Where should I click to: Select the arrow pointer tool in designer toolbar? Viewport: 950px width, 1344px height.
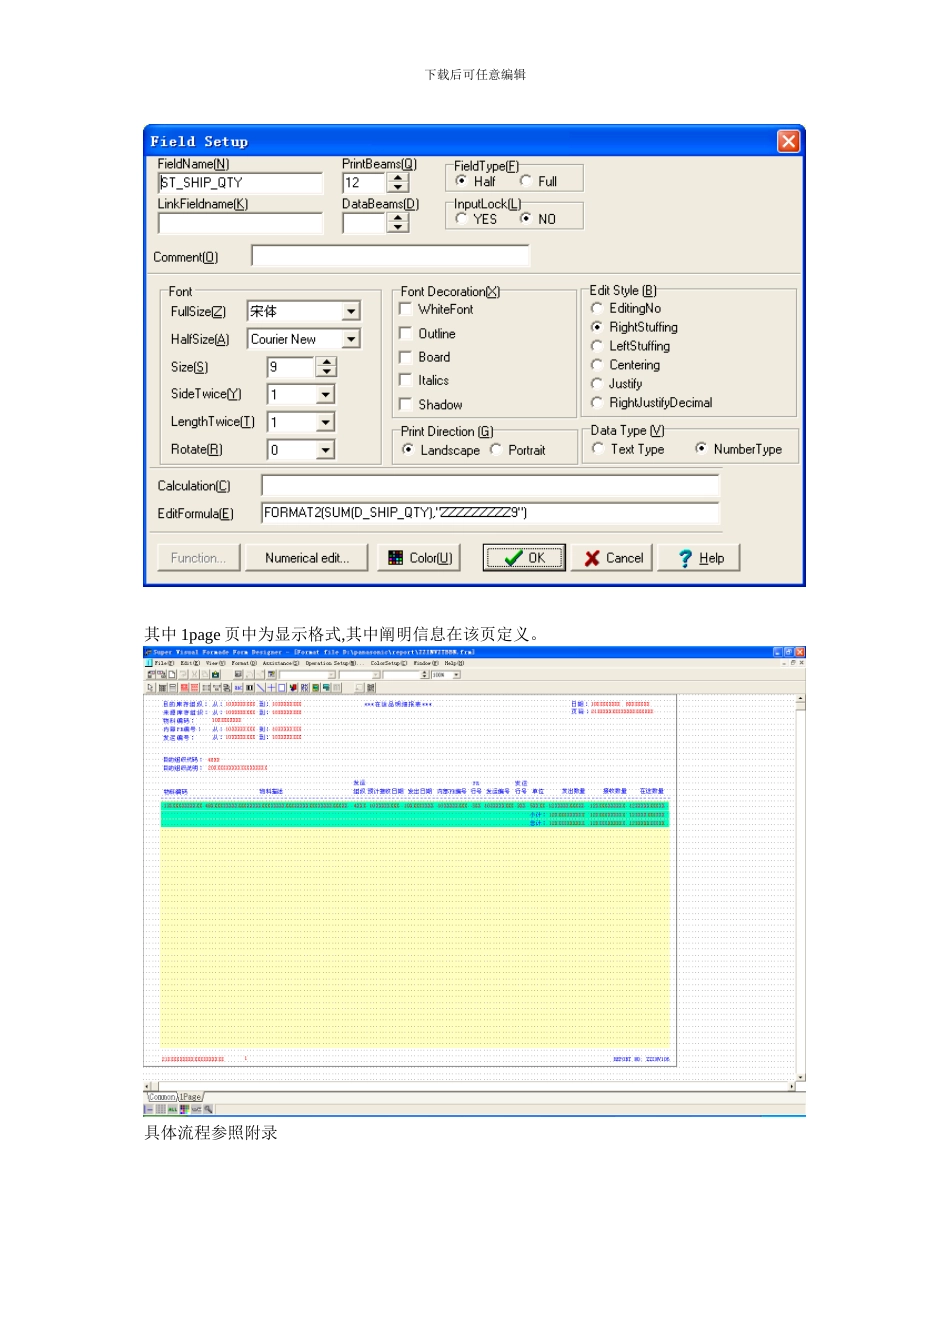(151, 688)
